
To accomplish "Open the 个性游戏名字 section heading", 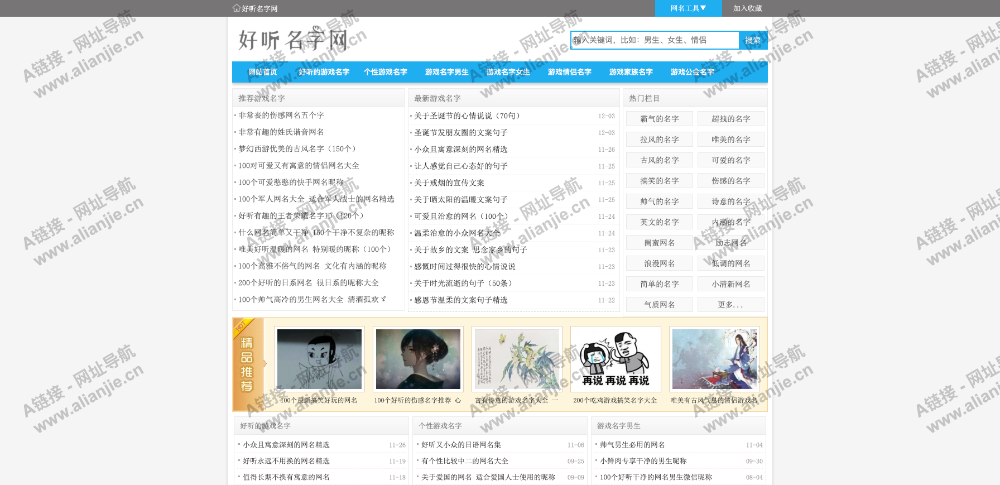I will [441, 425].
